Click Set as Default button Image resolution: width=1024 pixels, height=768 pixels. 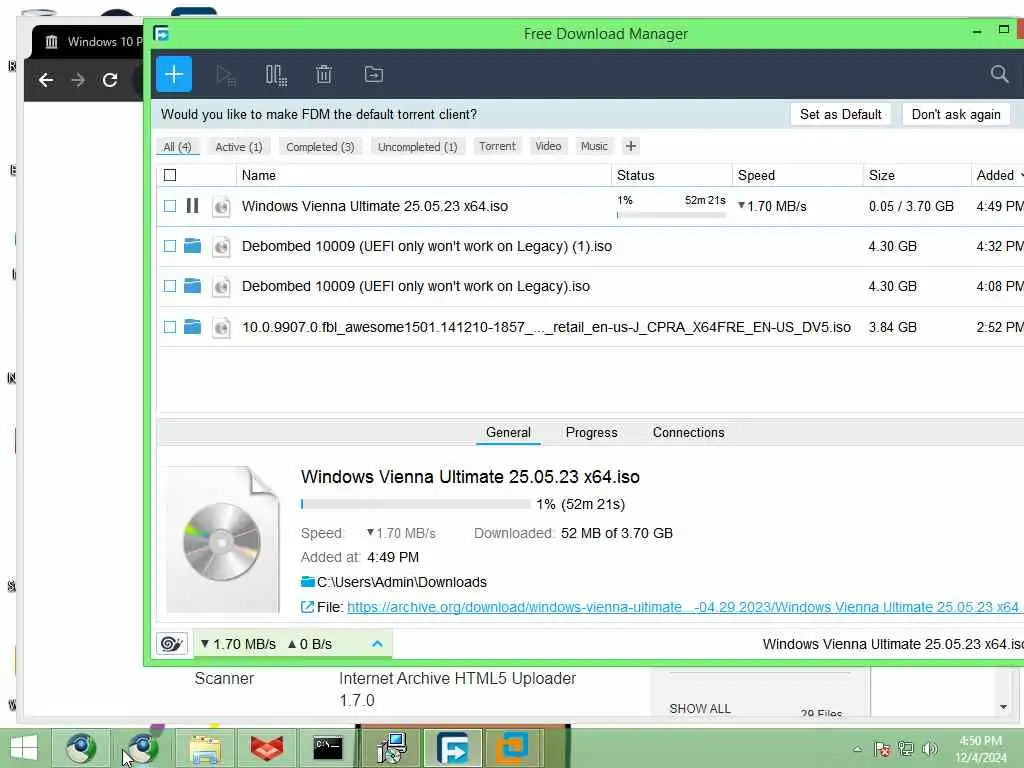(x=840, y=114)
